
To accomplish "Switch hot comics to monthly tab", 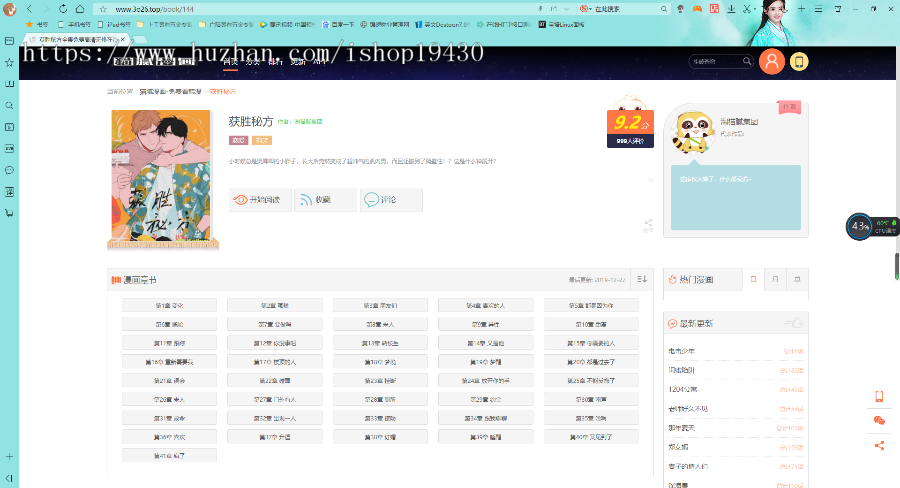I will pyautogui.click(x=775, y=280).
